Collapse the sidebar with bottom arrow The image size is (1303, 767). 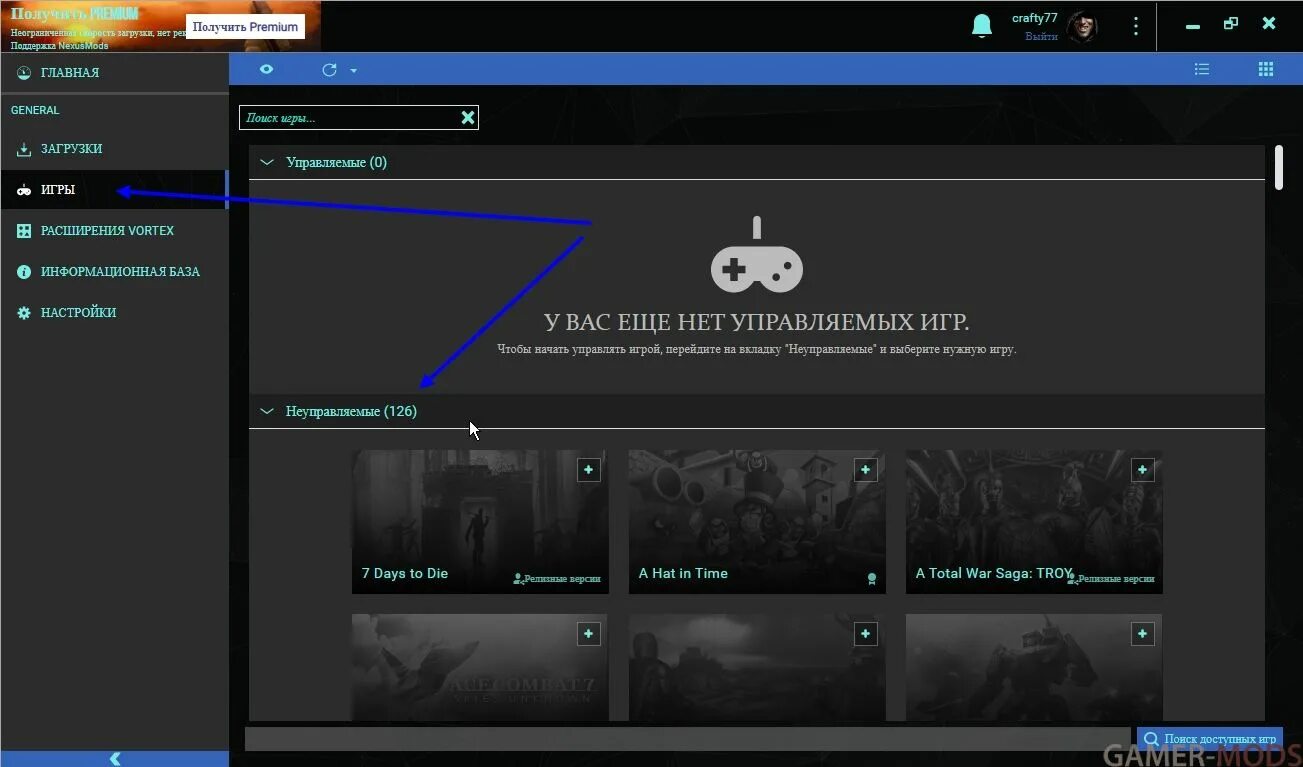(x=114, y=759)
